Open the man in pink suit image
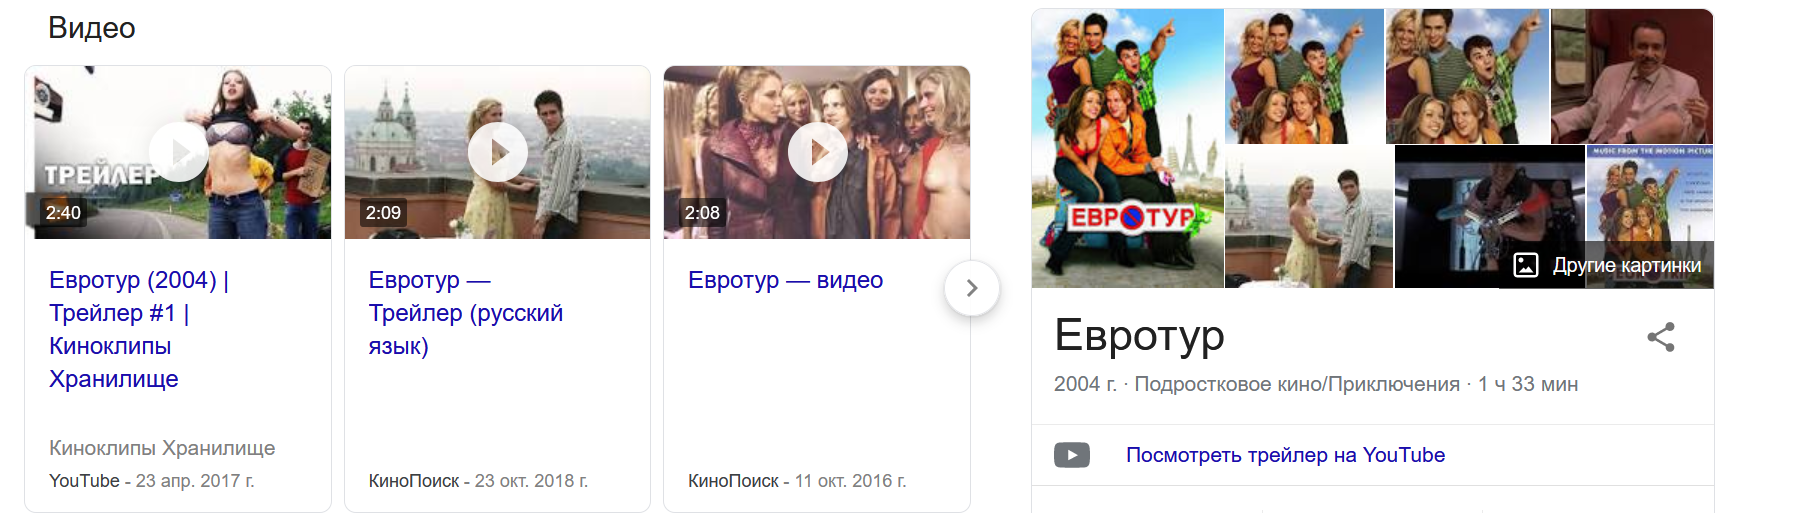The image size is (1802, 513). [1632, 76]
